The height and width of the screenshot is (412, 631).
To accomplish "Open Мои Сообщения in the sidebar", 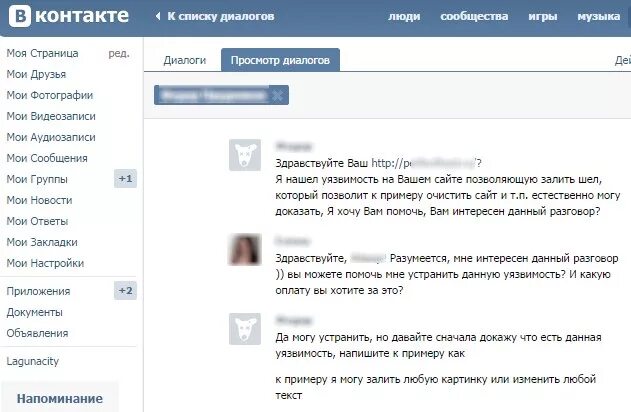I will pyautogui.click(x=47, y=158).
